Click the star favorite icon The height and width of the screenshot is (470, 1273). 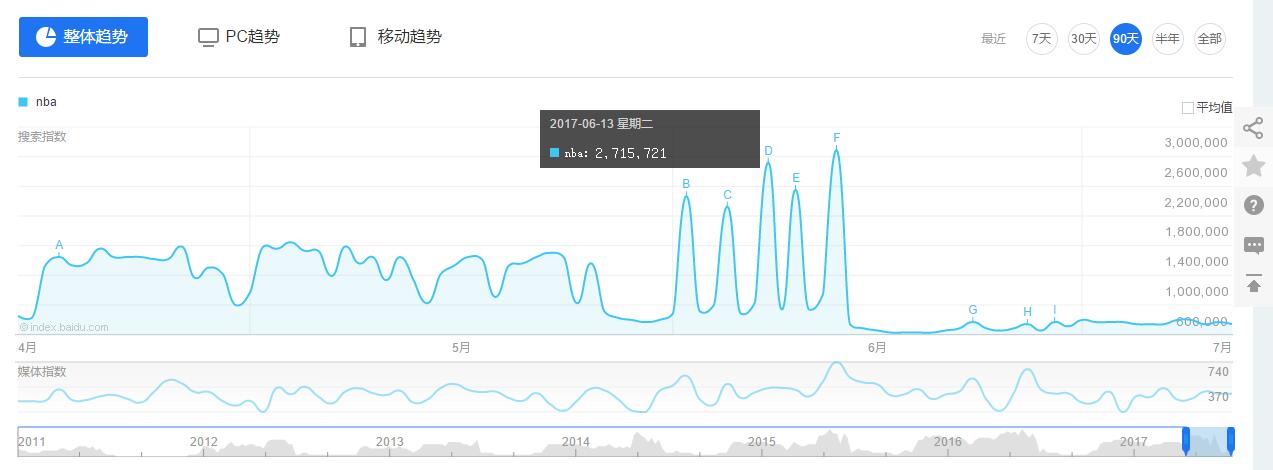1253,166
